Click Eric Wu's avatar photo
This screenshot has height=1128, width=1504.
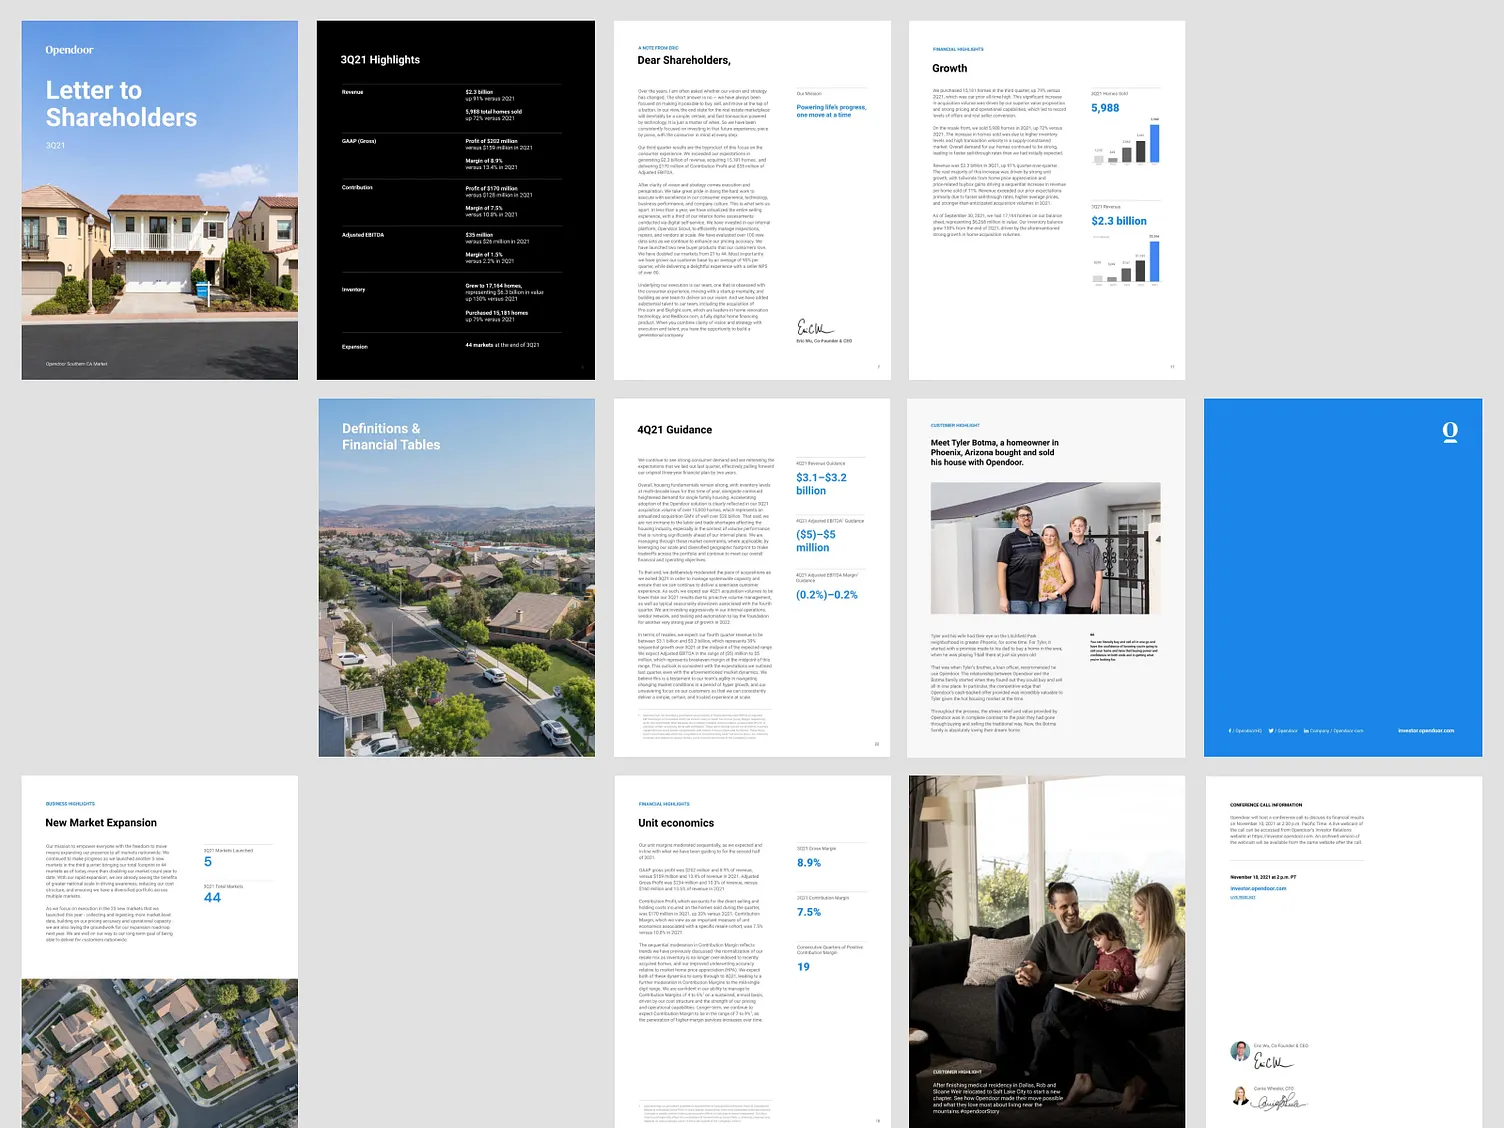tap(1238, 1051)
